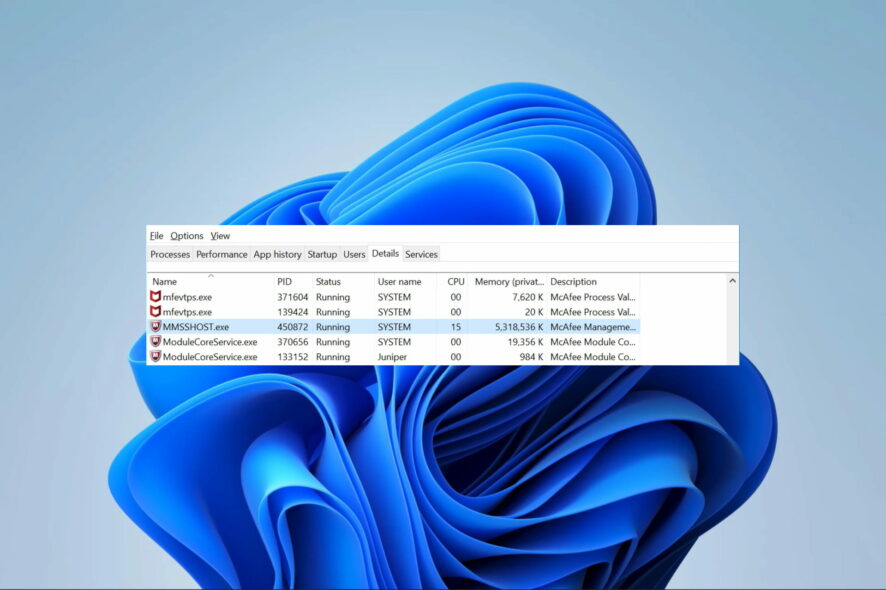Switch to the Processes tab
This screenshot has height=590, width=886.
point(170,254)
